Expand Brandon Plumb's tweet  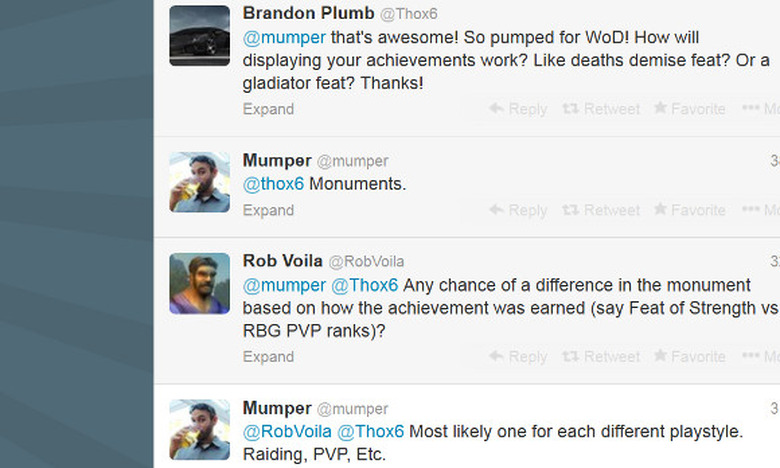pos(268,109)
